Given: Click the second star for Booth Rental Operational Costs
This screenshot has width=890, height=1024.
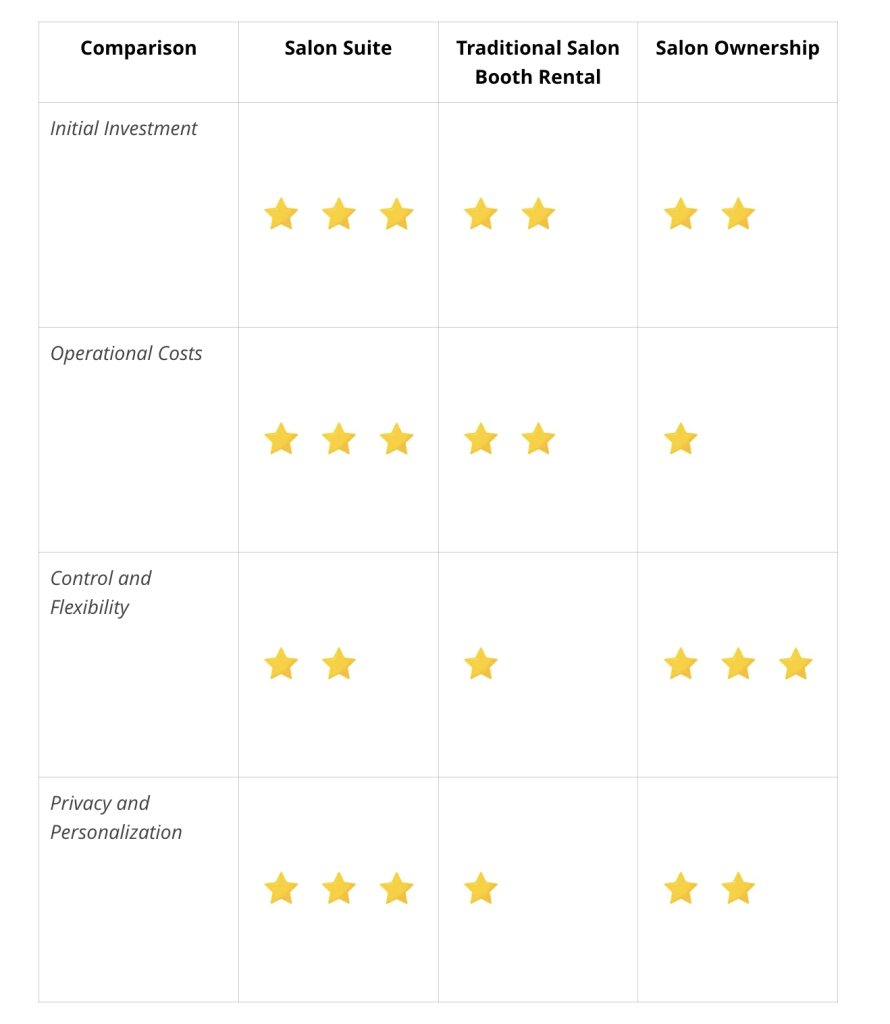Looking at the screenshot, I should pos(539,439).
